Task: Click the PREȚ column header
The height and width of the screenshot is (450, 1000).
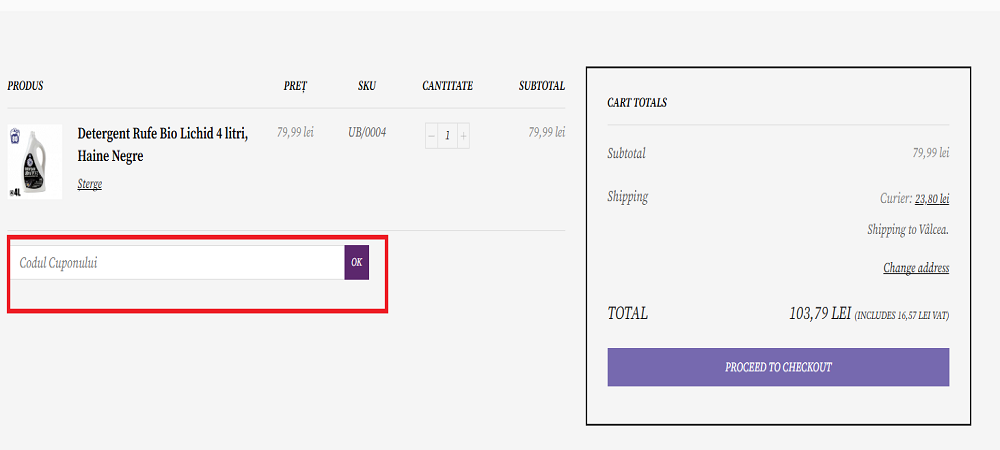Action: (295, 86)
